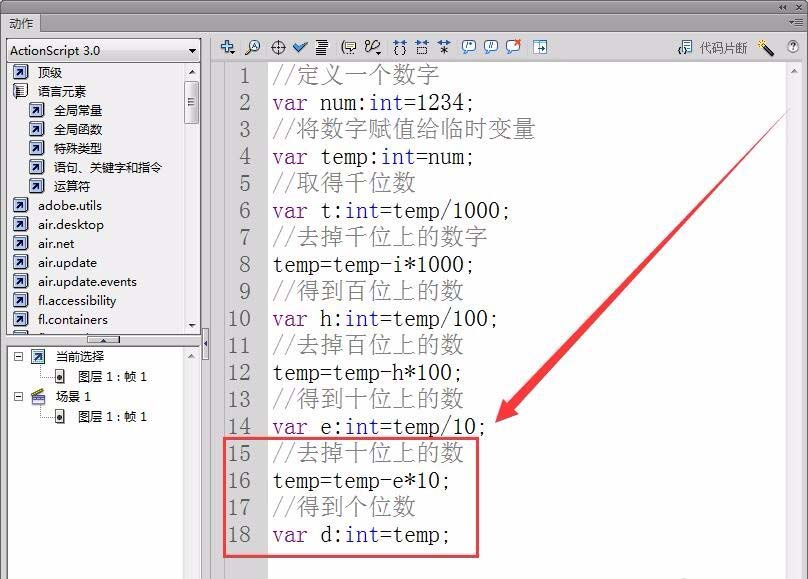Collapse the 语言元素 tree node

(x=20, y=92)
